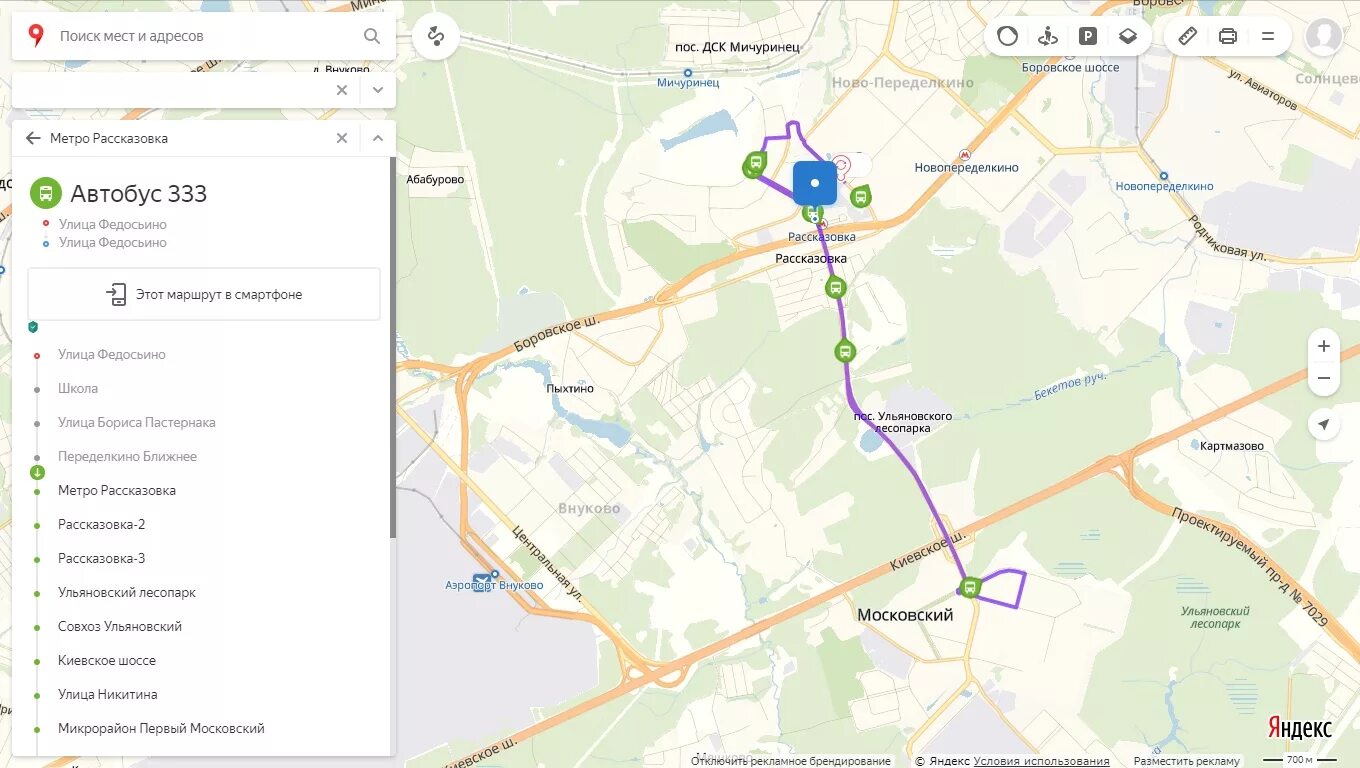
Task: Click the Yandex Maps pin logo
Action: (x=36, y=36)
